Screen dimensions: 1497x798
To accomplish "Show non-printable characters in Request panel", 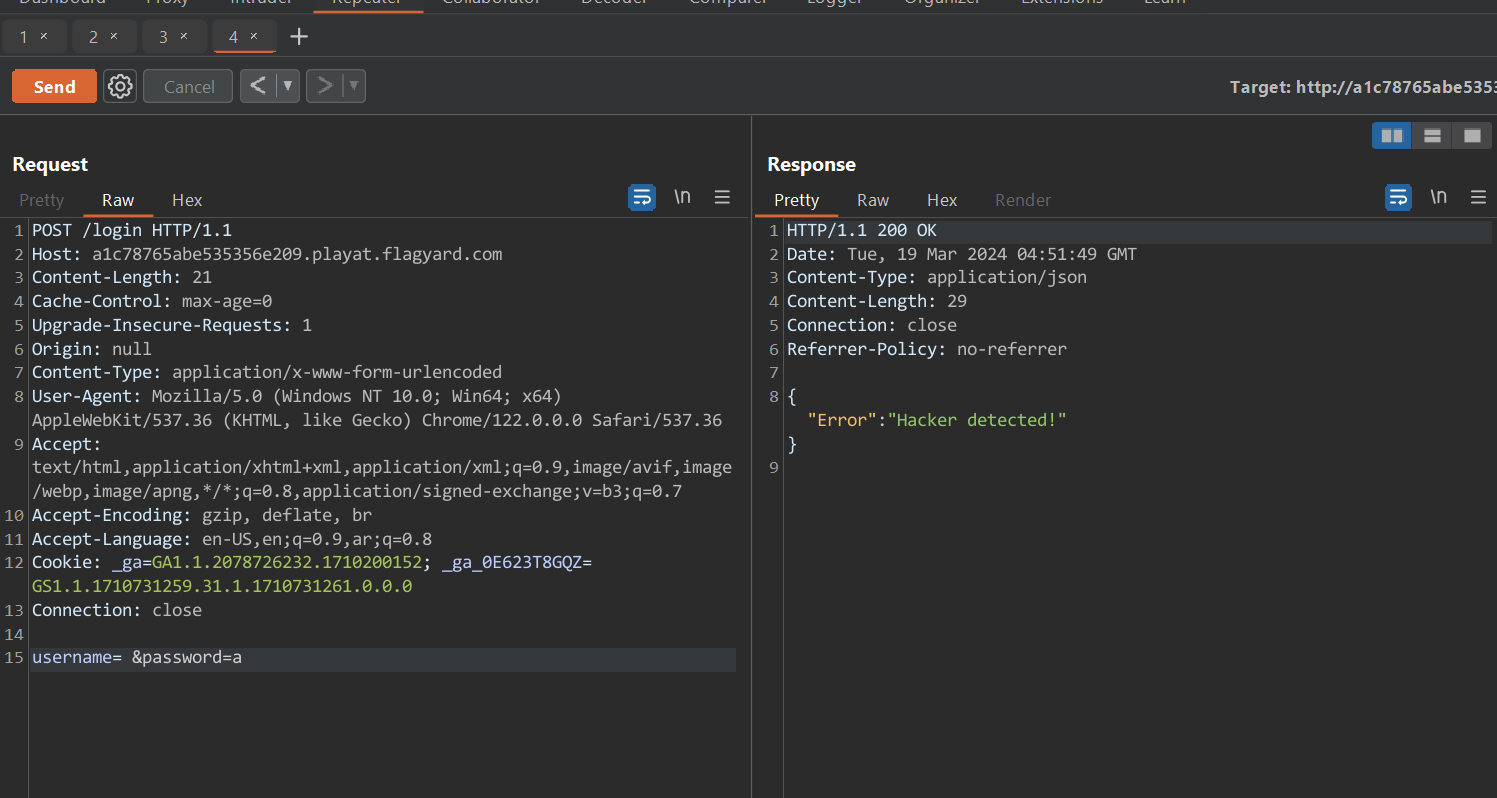I will pos(682,198).
